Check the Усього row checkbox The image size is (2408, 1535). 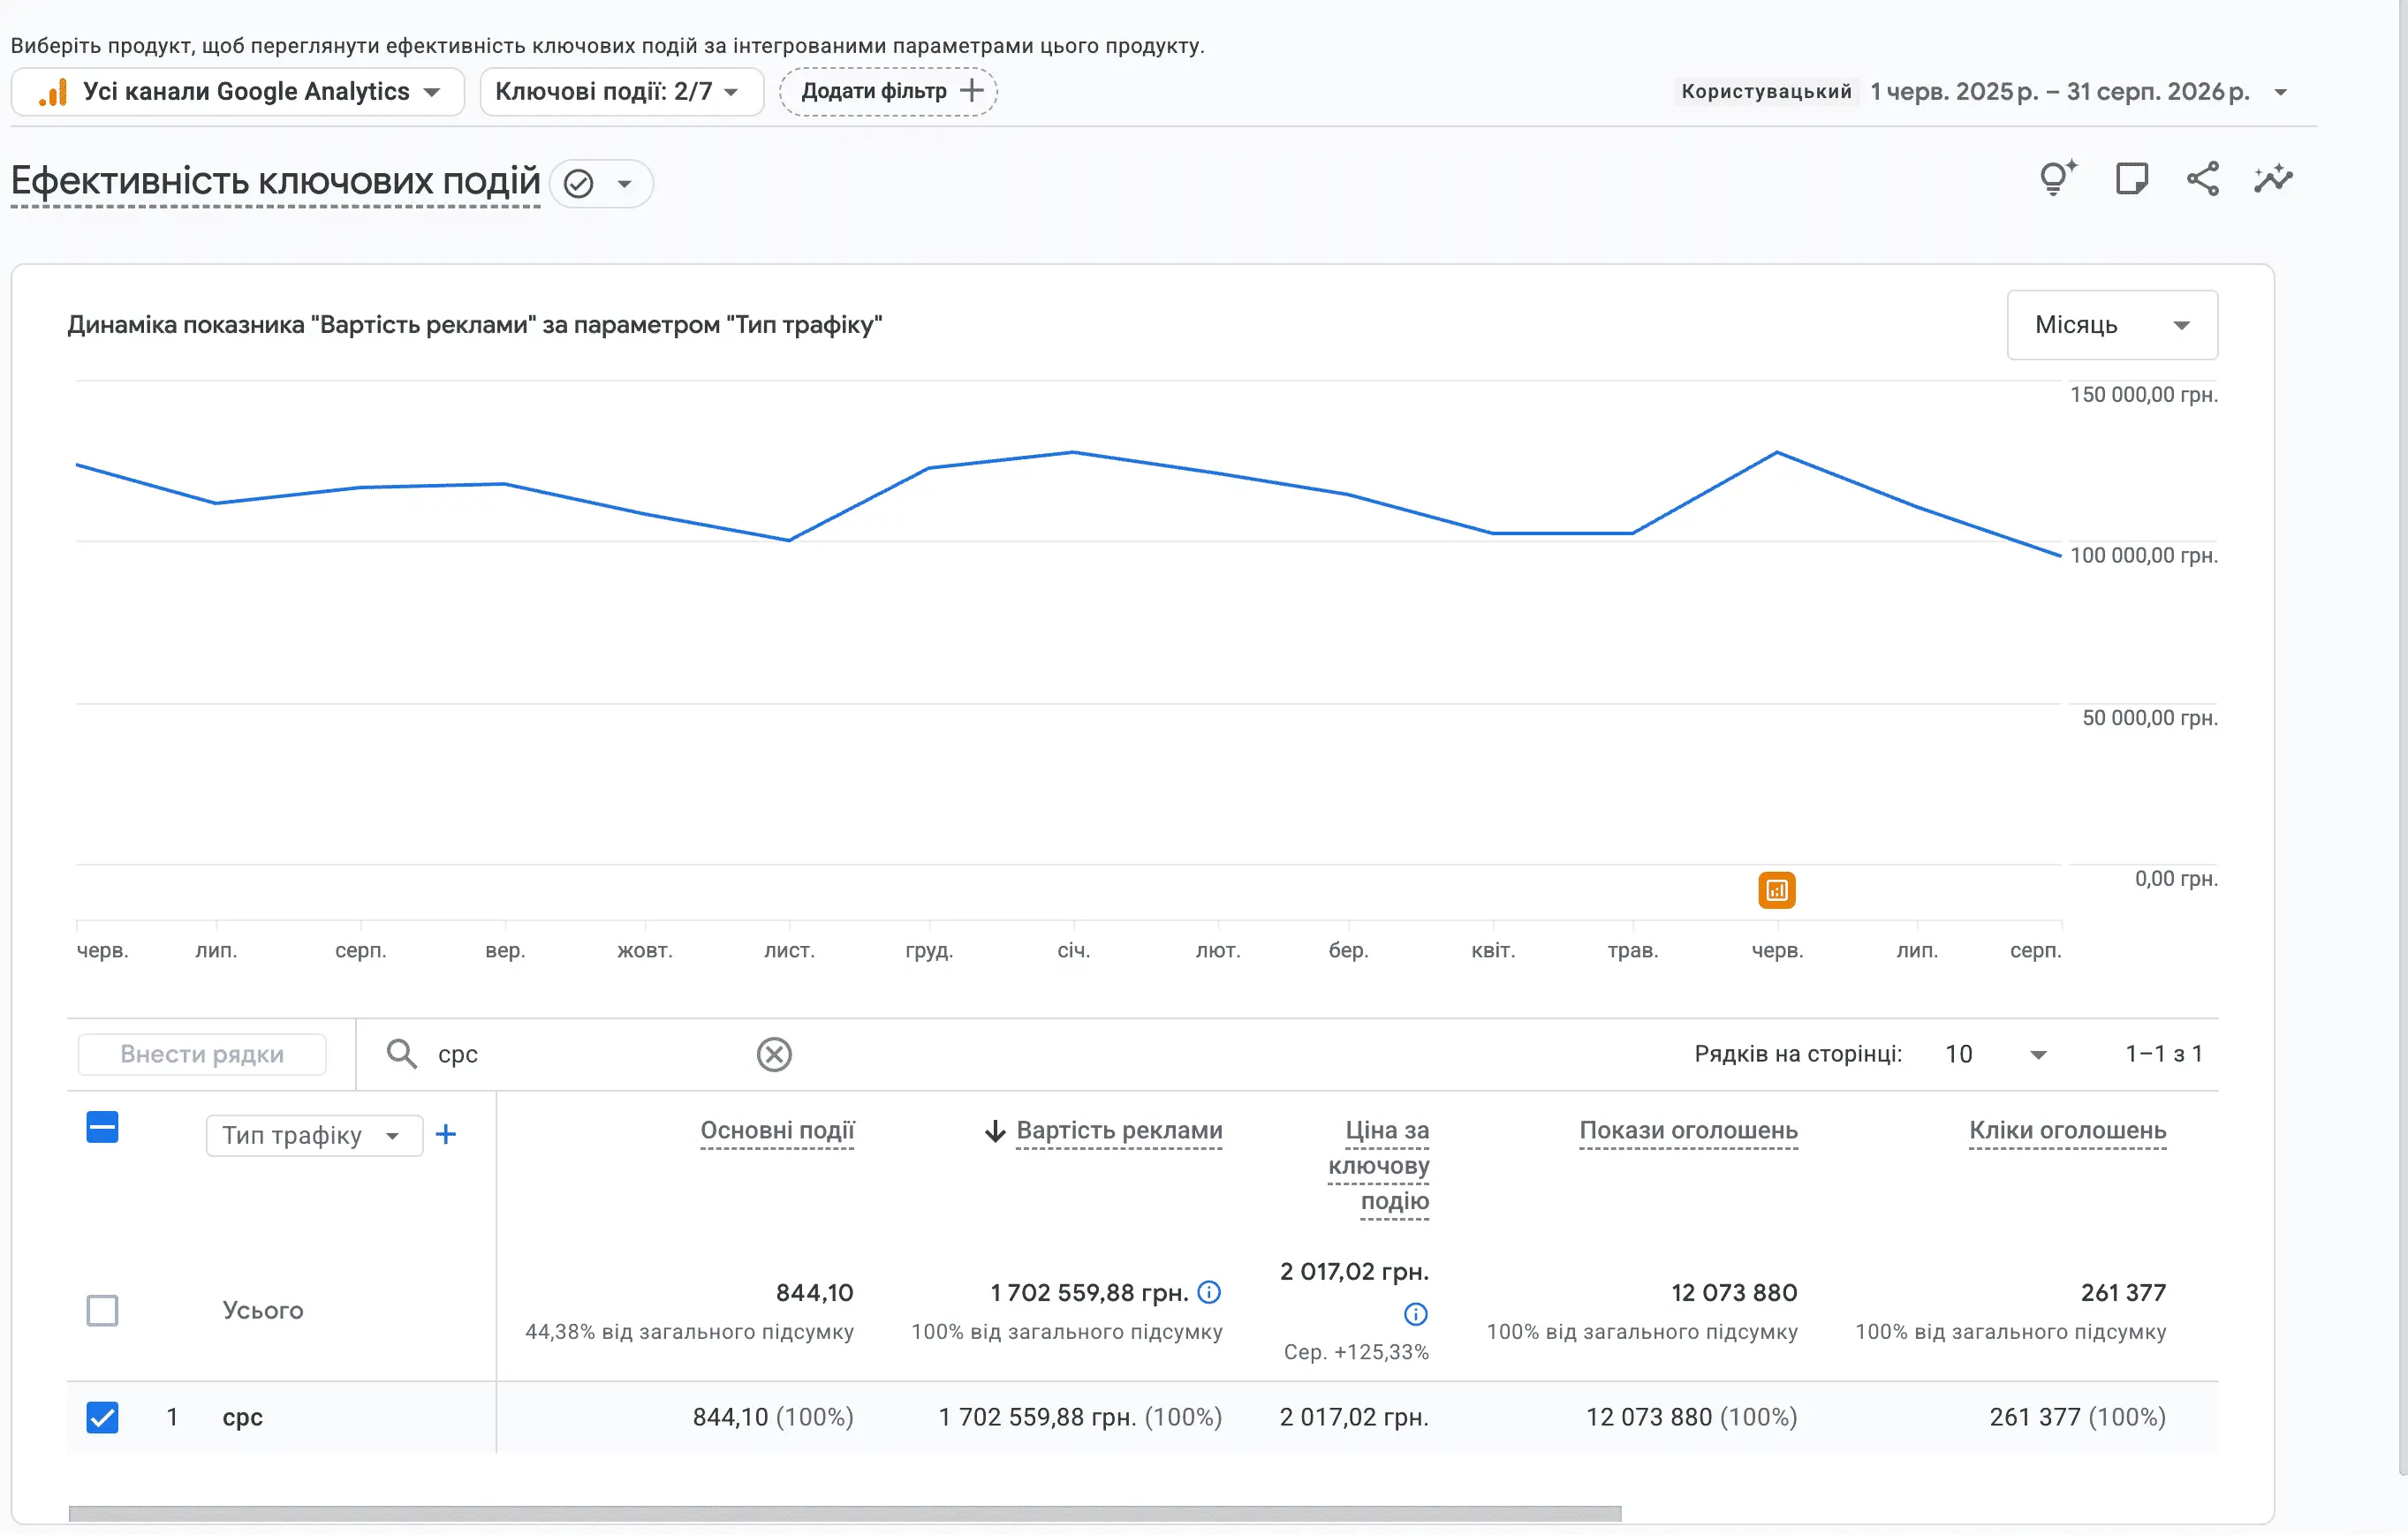(102, 1310)
